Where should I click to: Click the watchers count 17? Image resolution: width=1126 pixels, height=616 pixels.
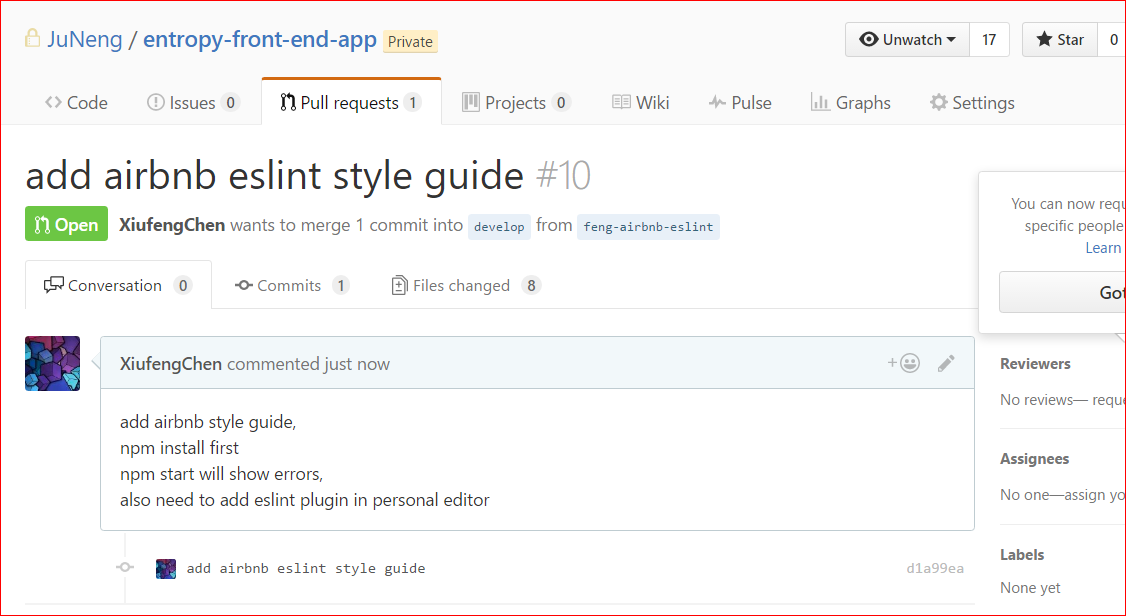[x=989, y=39]
